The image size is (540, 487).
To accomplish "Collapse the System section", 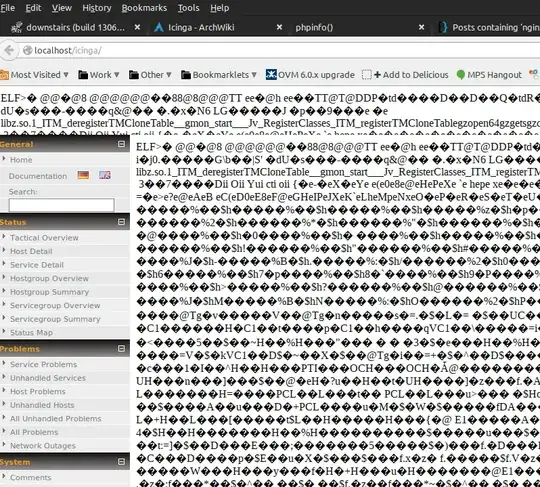I will [121, 462].
